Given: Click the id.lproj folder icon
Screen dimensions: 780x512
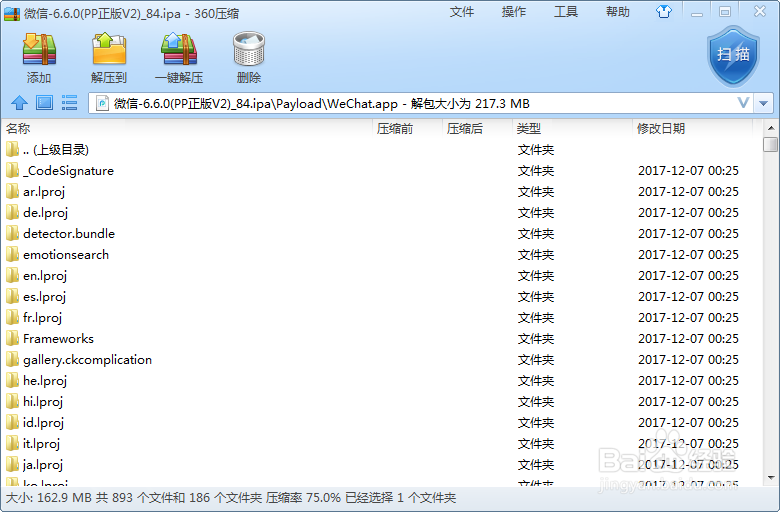Looking at the screenshot, I should pos(12,422).
